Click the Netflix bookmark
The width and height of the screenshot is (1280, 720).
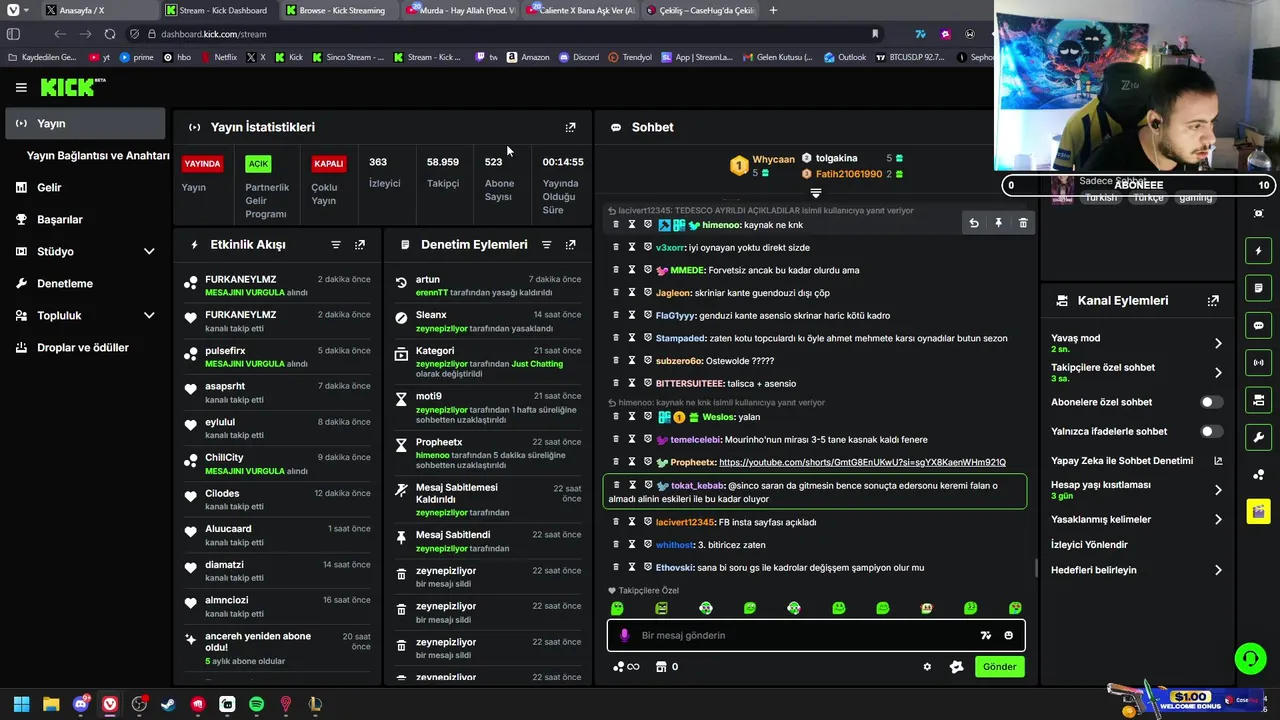click(x=218, y=57)
